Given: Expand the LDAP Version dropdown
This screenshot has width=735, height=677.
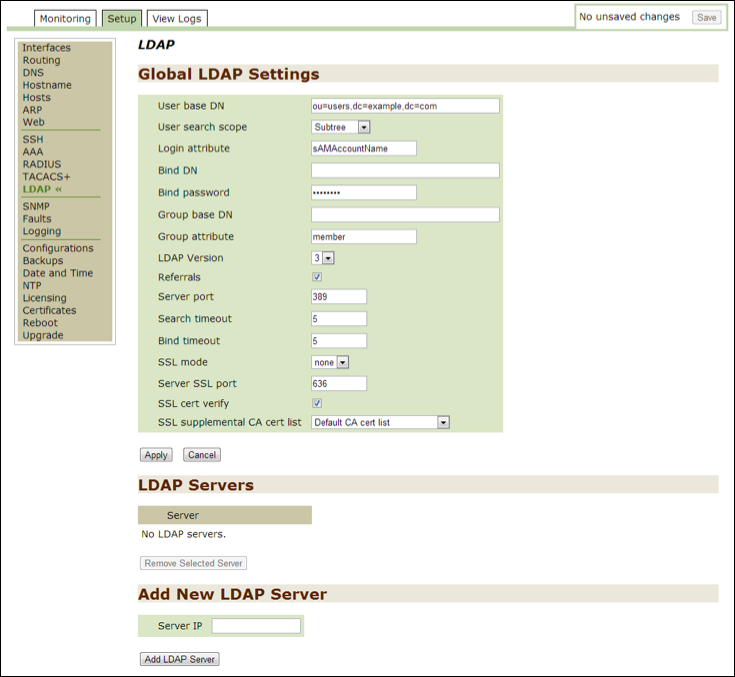Looking at the screenshot, I should coord(323,258).
